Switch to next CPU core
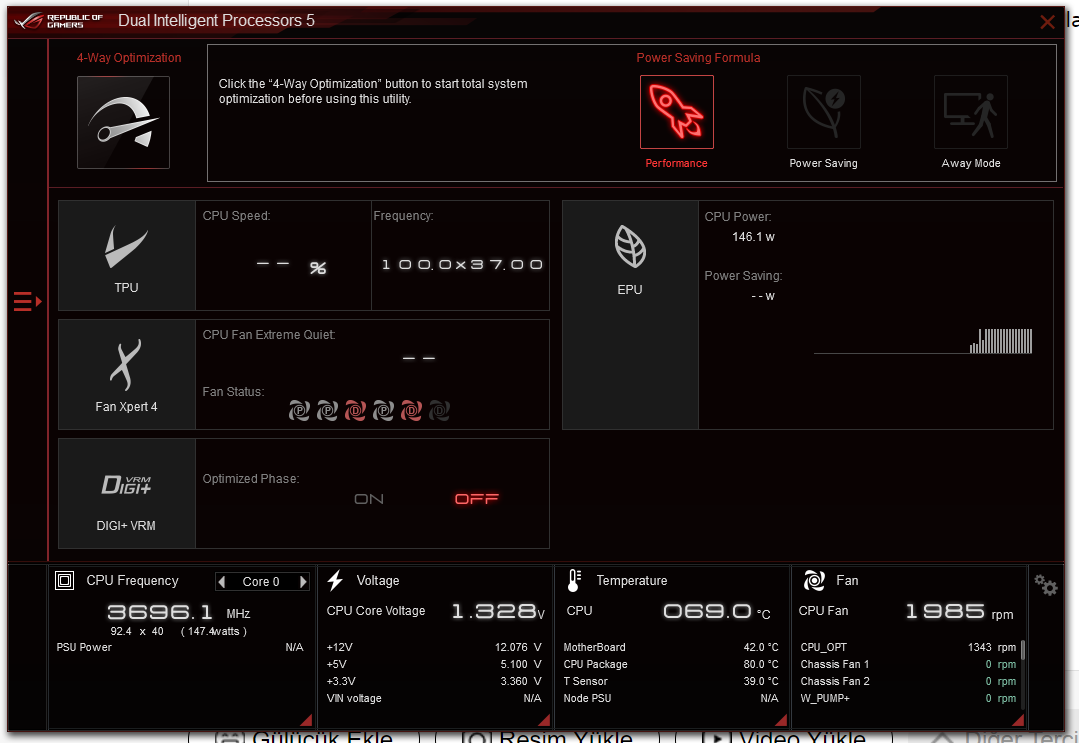 tap(303, 582)
